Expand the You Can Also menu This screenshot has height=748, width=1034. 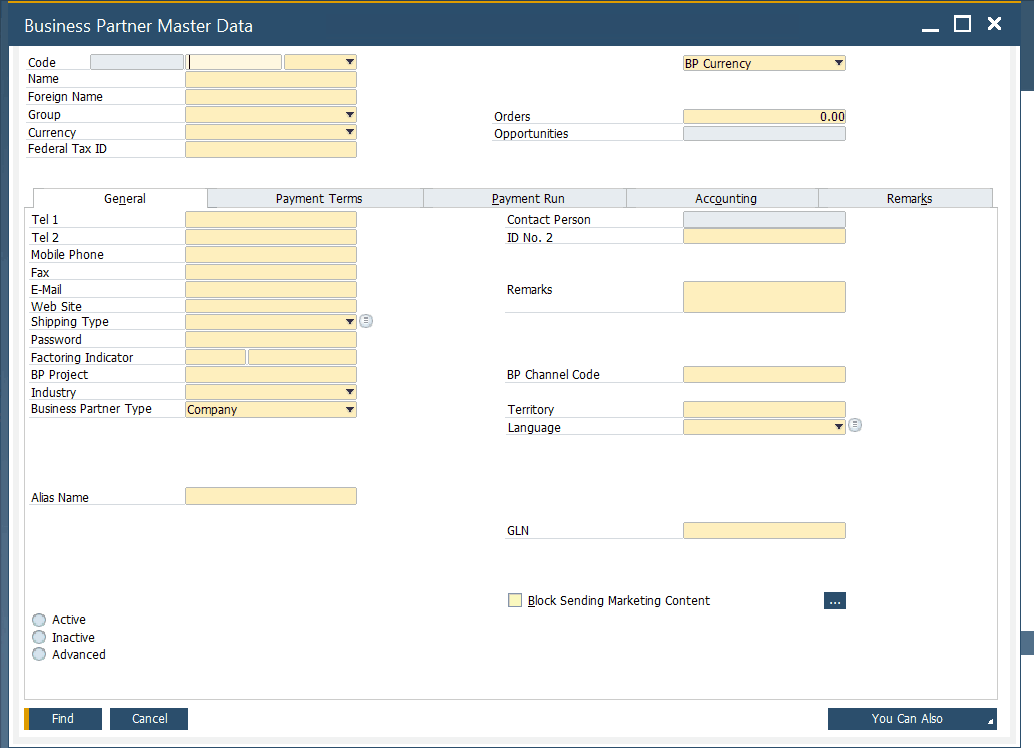click(912, 718)
